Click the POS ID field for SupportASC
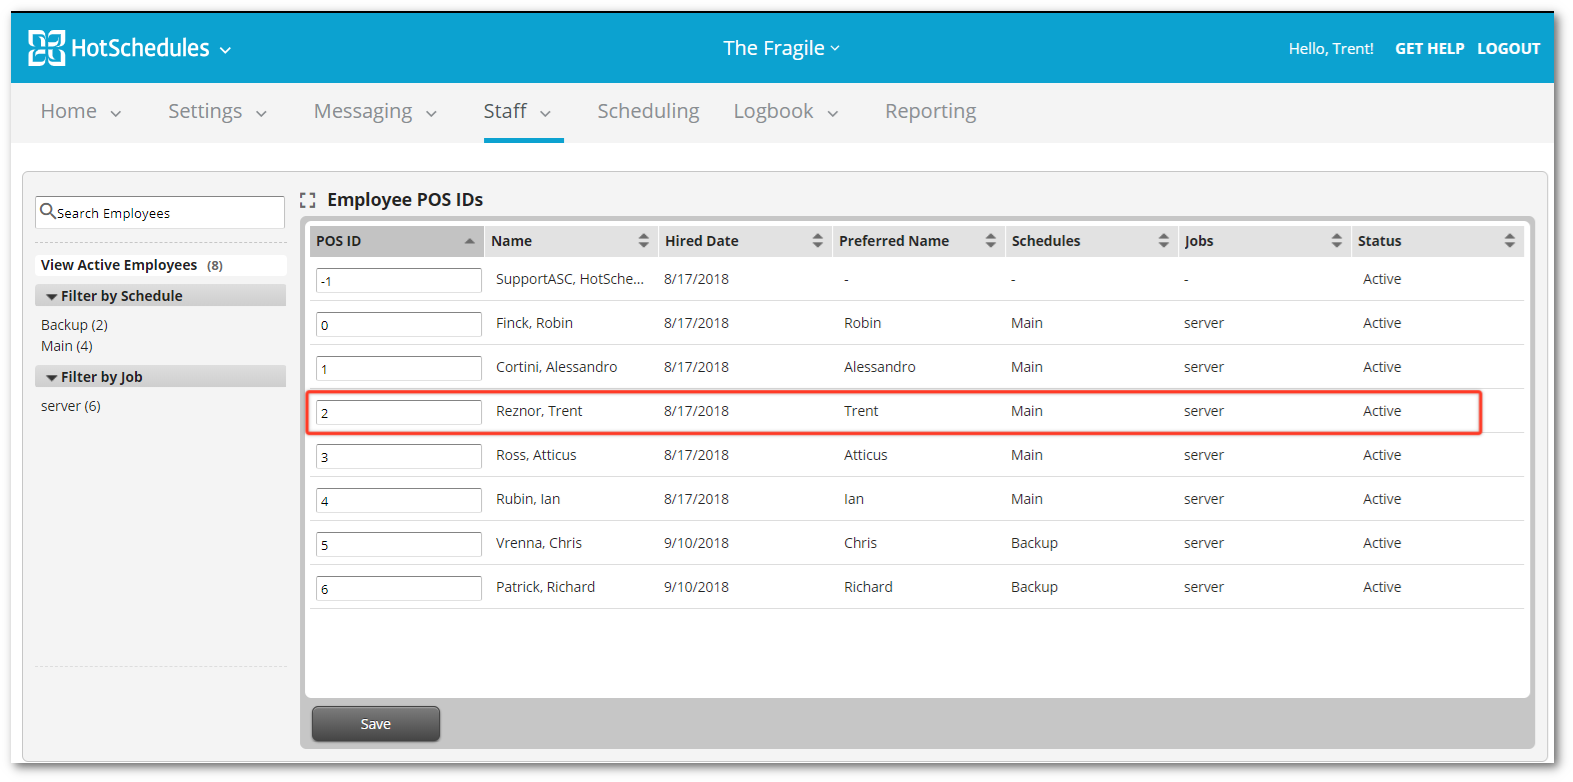The image size is (1573, 782). pyautogui.click(x=399, y=281)
